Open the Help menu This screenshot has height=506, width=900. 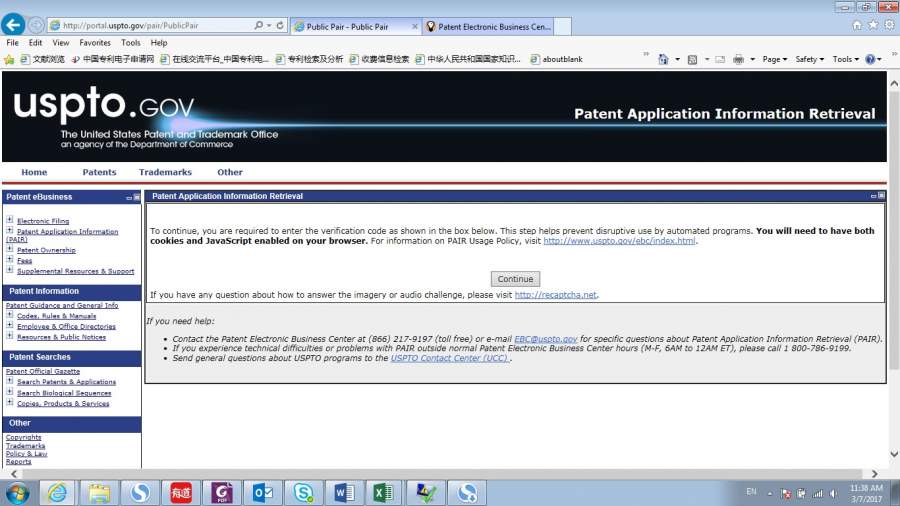click(159, 42)
